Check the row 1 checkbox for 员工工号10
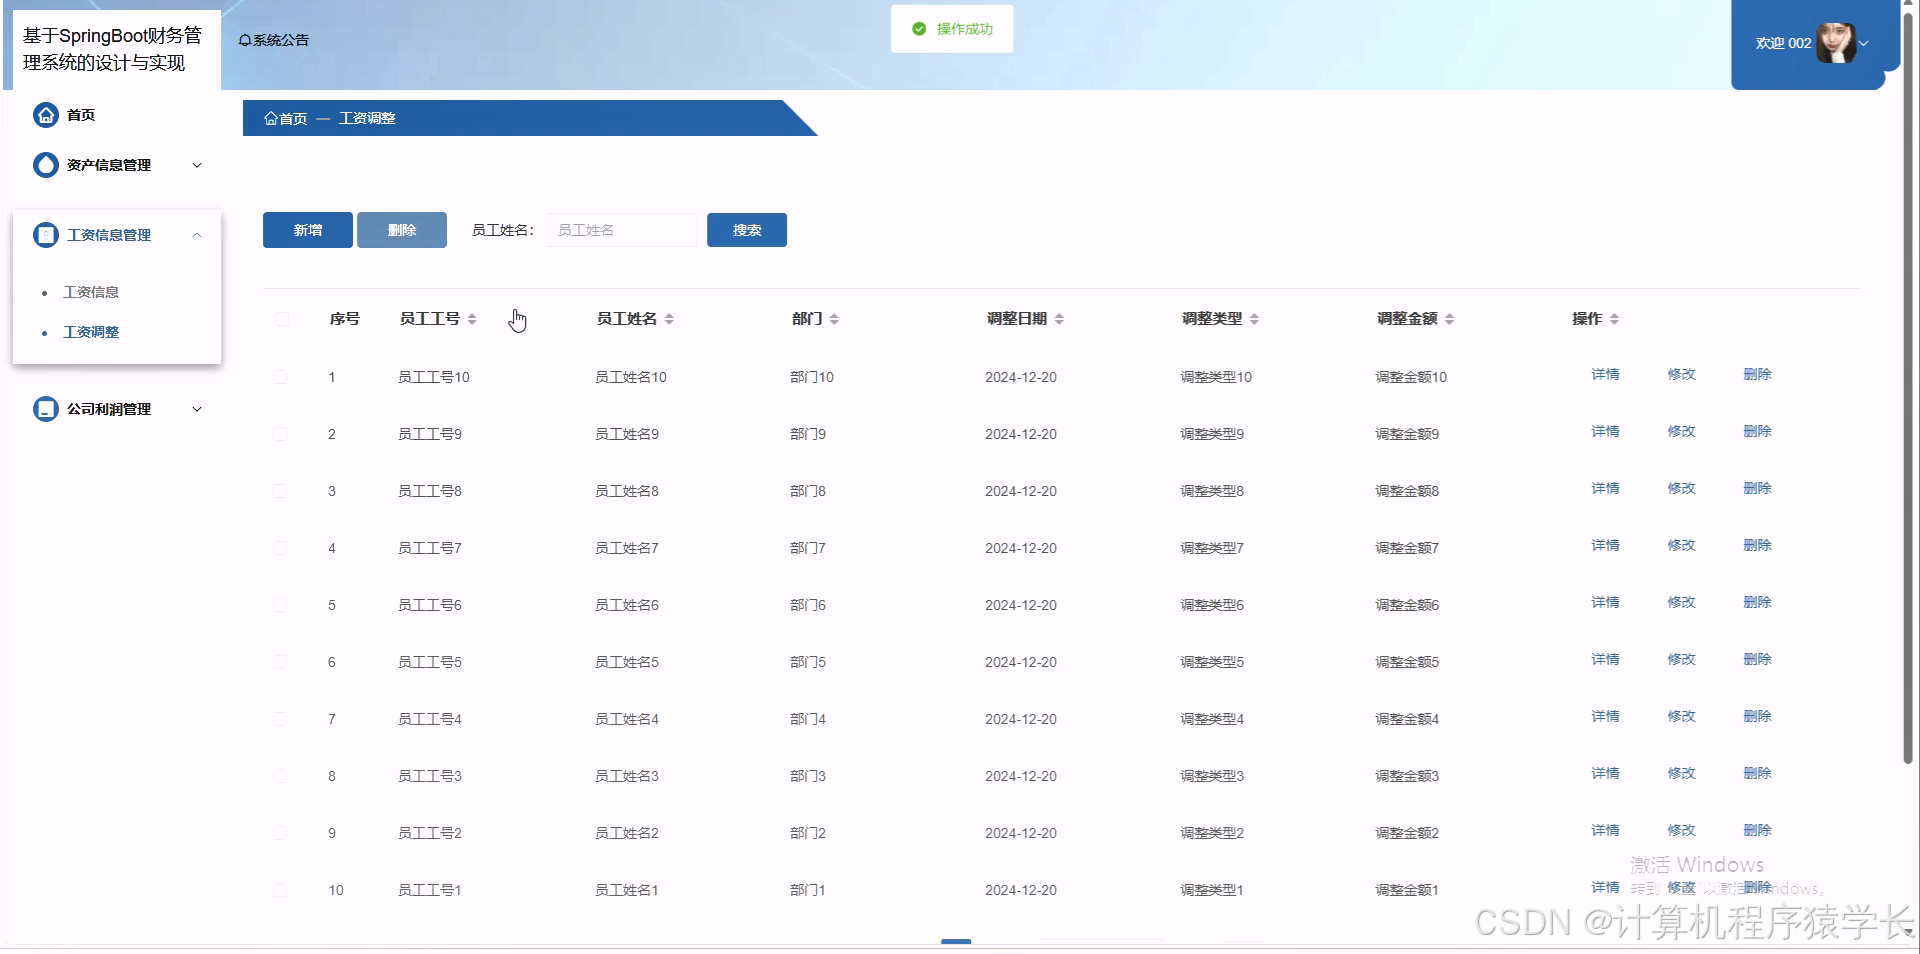The image size is (1920, 954). 280,377
